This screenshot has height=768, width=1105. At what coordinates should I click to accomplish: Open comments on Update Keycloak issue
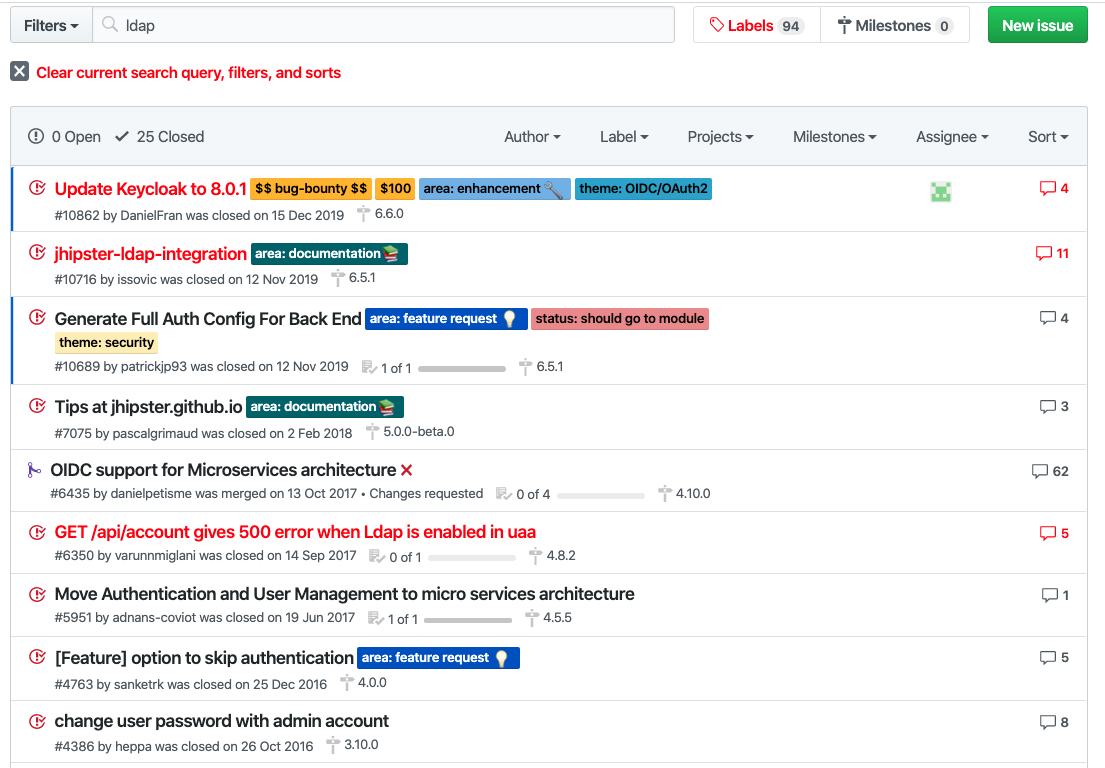[x=1054, y=188]
